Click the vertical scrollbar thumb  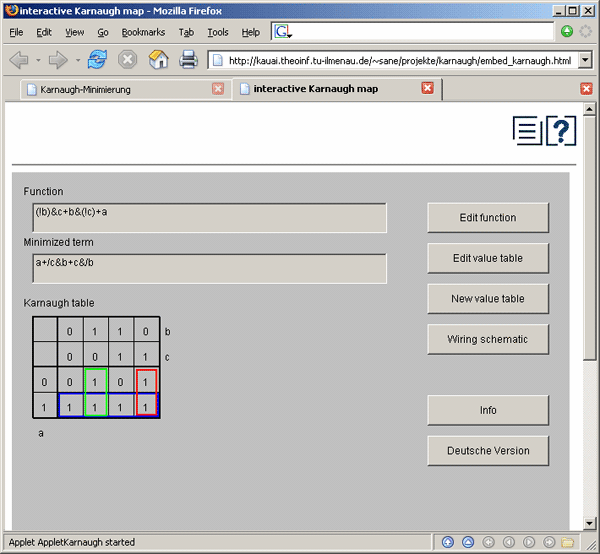[589, 238]
